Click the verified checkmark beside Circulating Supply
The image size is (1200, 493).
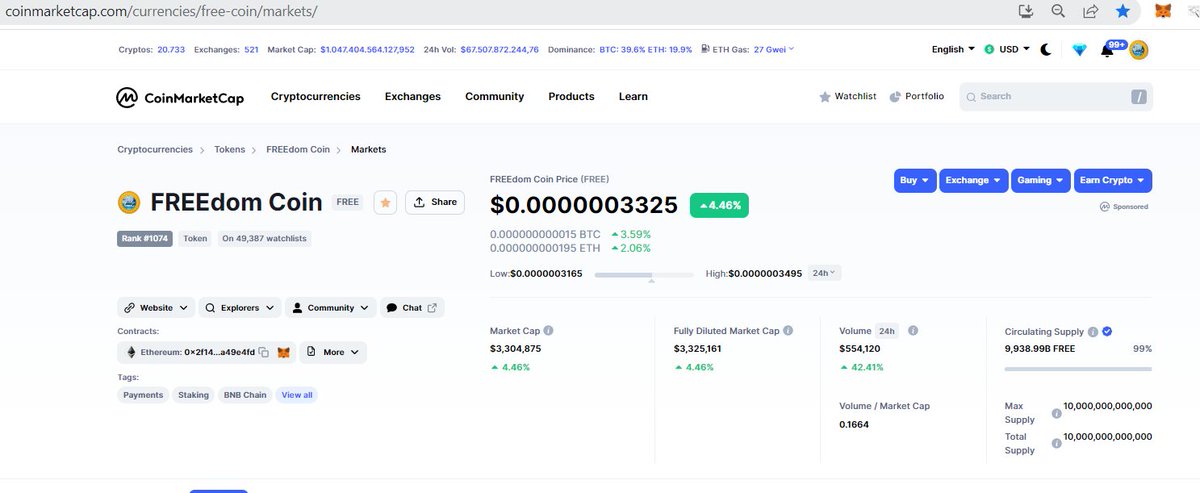(1108, 331)
